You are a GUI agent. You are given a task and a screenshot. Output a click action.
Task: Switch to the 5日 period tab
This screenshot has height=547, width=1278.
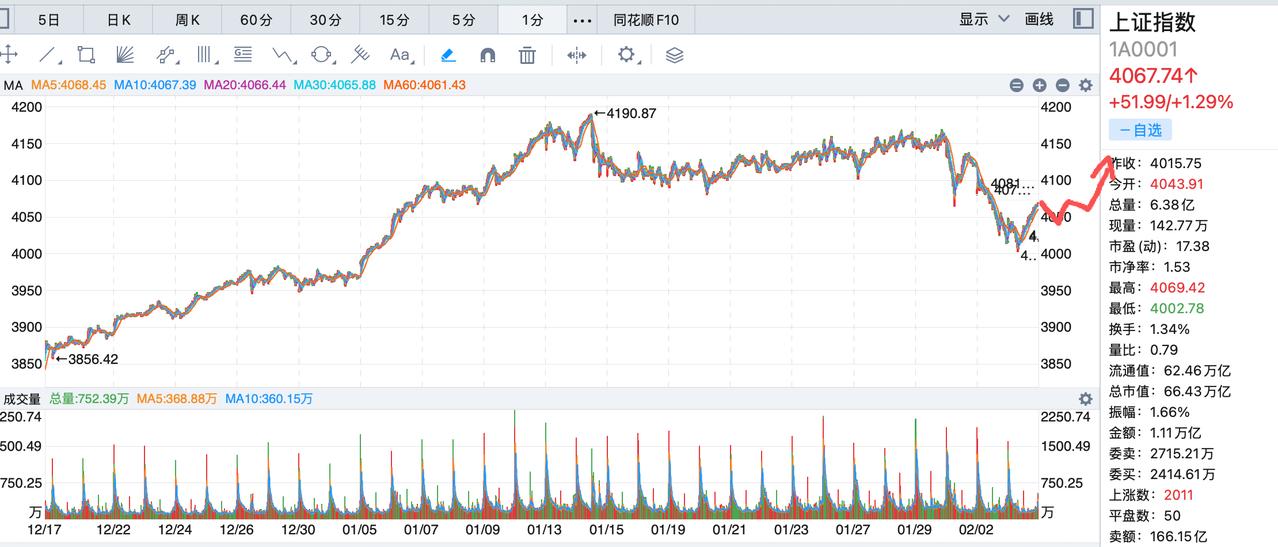pyautogui.click(x=48, y=19)
